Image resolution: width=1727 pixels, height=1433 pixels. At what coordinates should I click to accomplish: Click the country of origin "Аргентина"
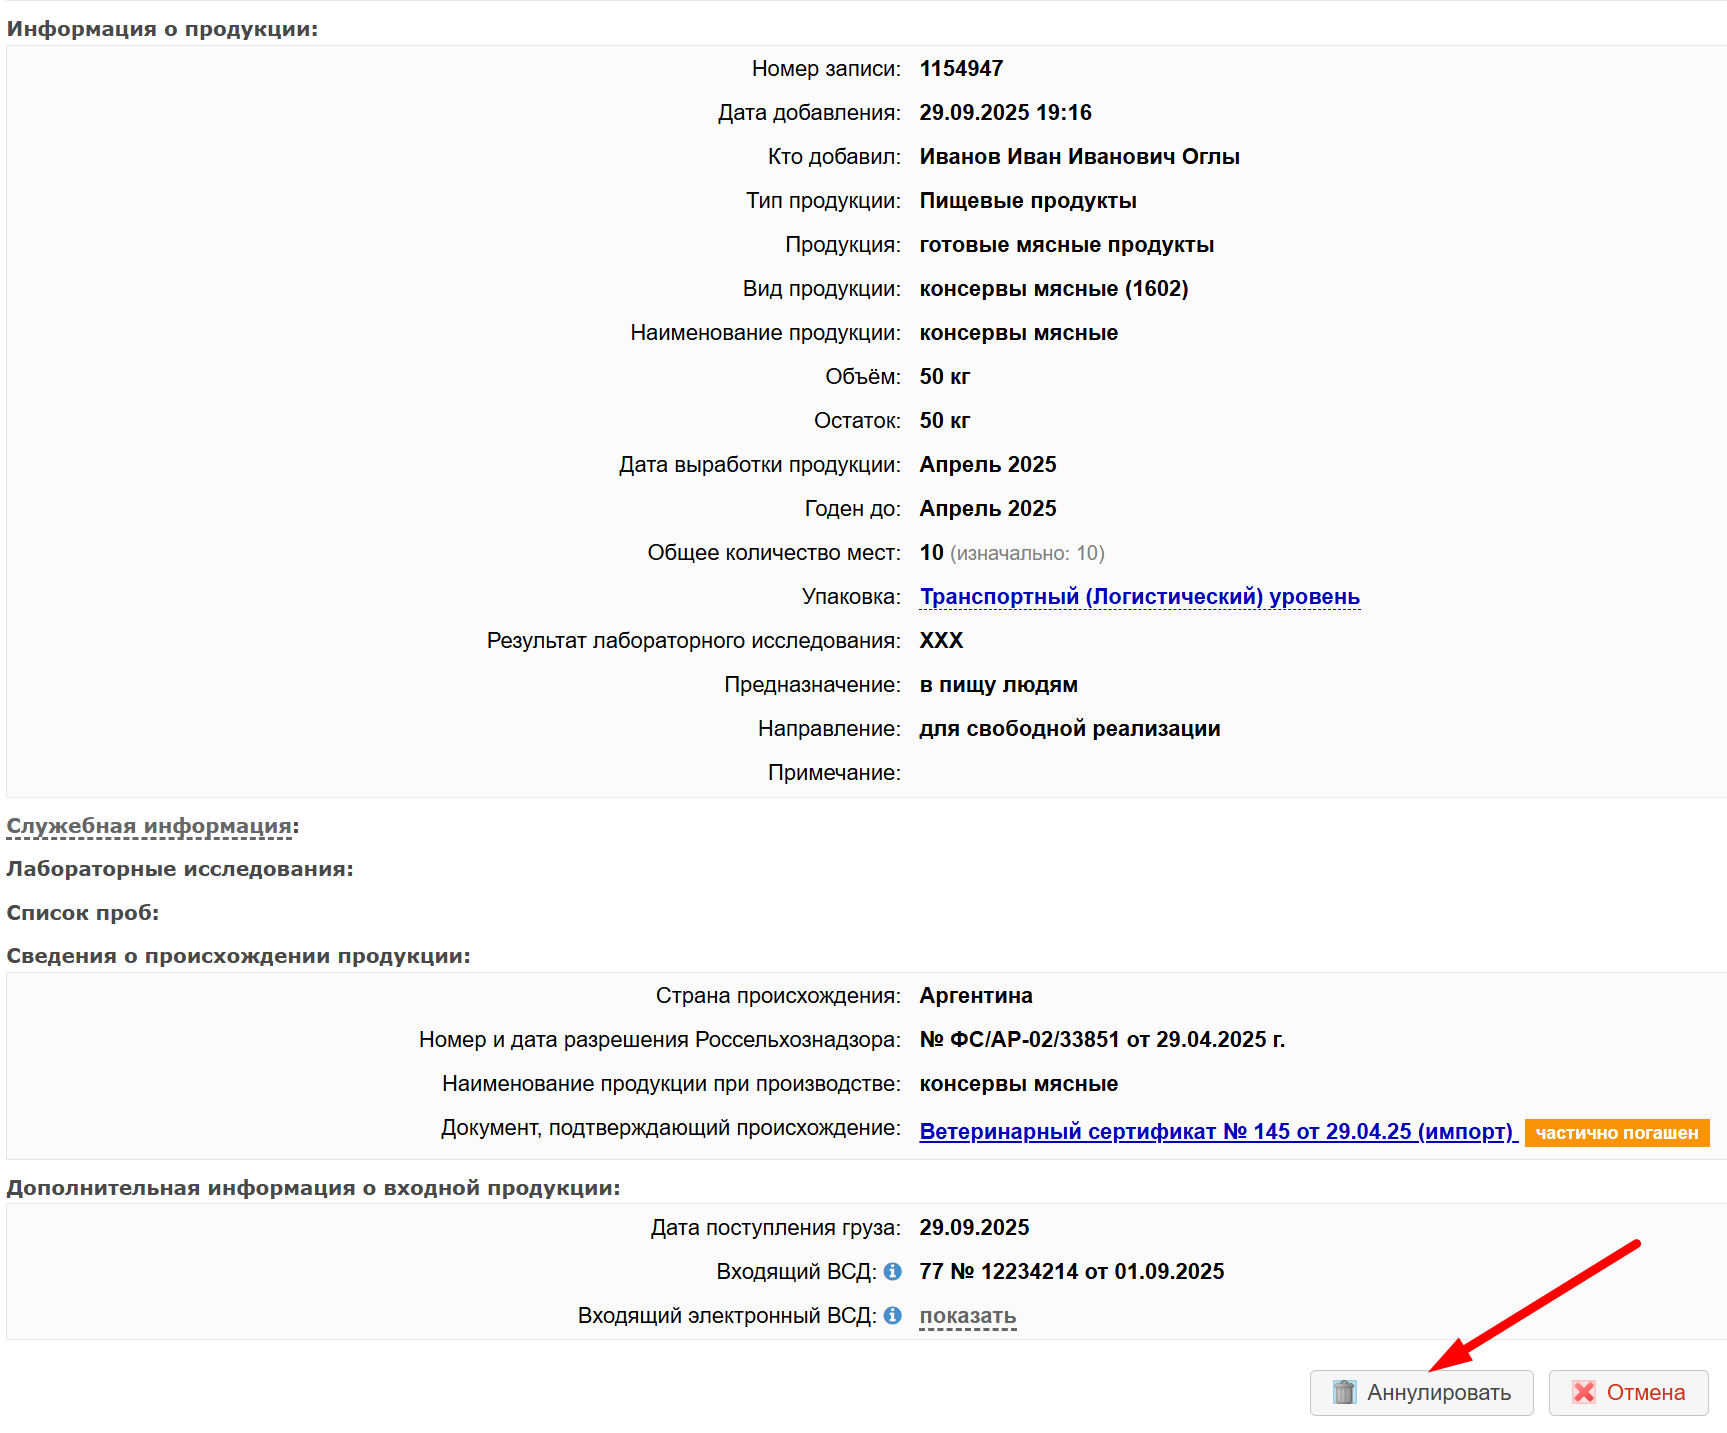click(x=976, y=996)
